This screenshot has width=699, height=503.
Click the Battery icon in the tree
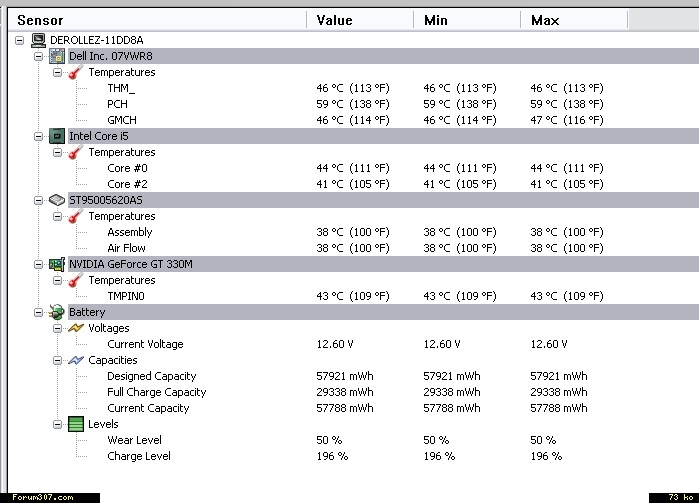(58, 312)
